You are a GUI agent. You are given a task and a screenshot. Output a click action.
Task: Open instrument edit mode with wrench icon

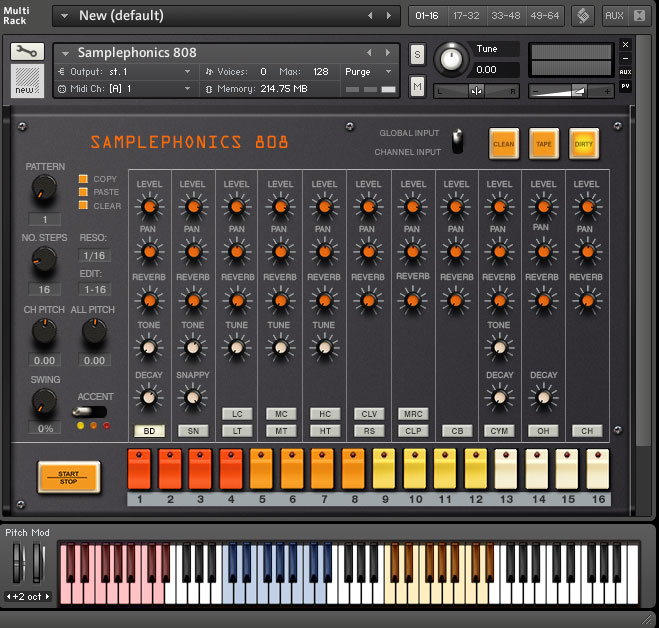(27, 52)
